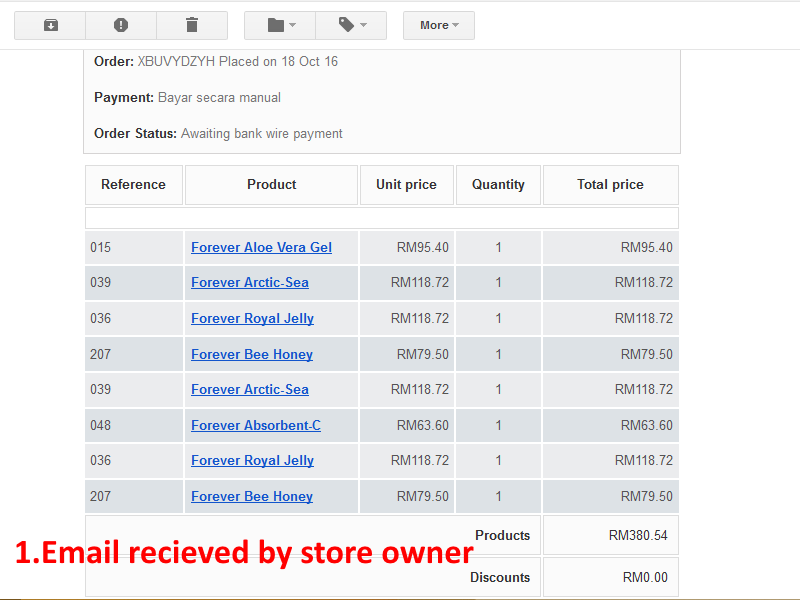
Task: Open the second Forever Royal Jelly link
Action: (x=252, y=460)
